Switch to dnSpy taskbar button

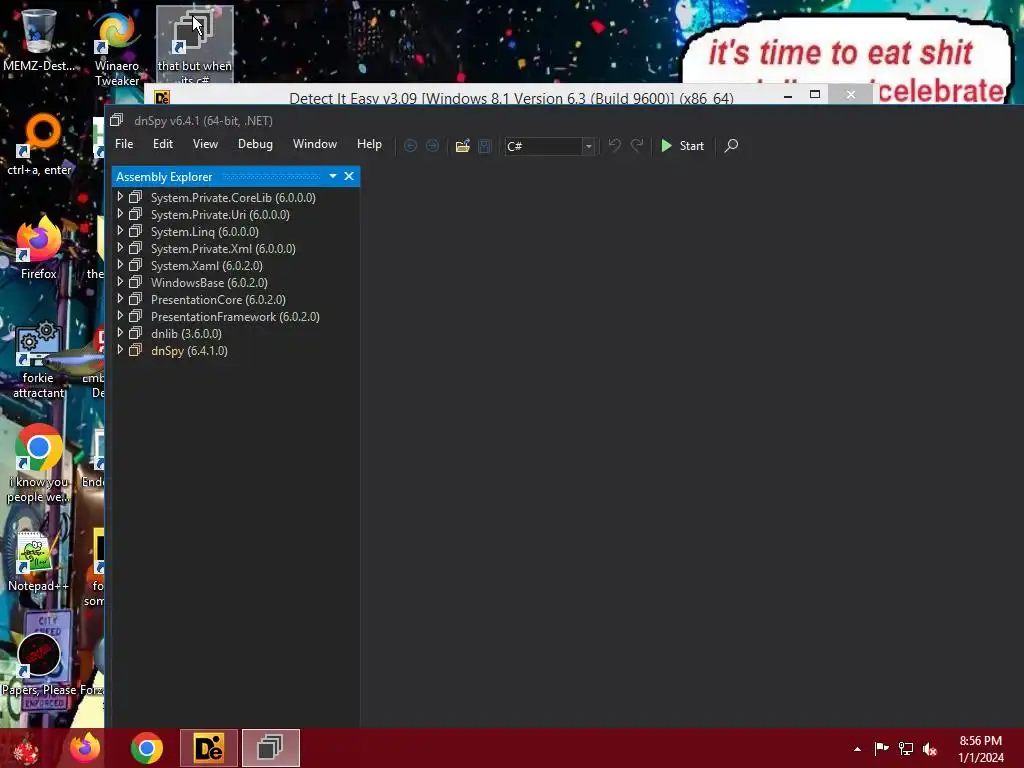coord(271,748)
